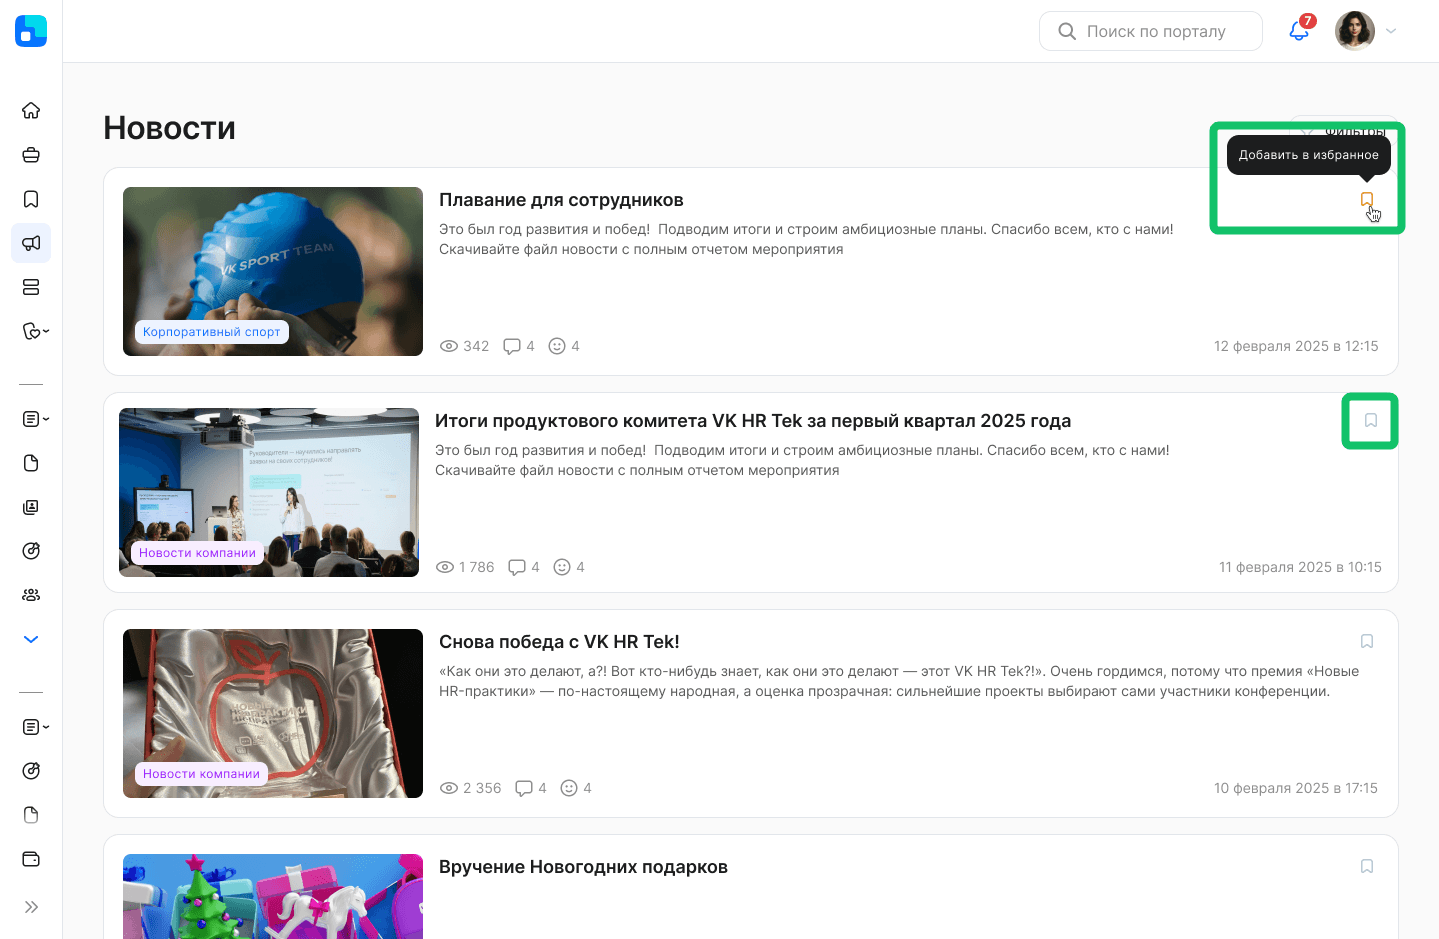Bookmark the "Снова победа с VK HR Tek!" news
1439x939 pixels.
click(x=1367, y=641)
